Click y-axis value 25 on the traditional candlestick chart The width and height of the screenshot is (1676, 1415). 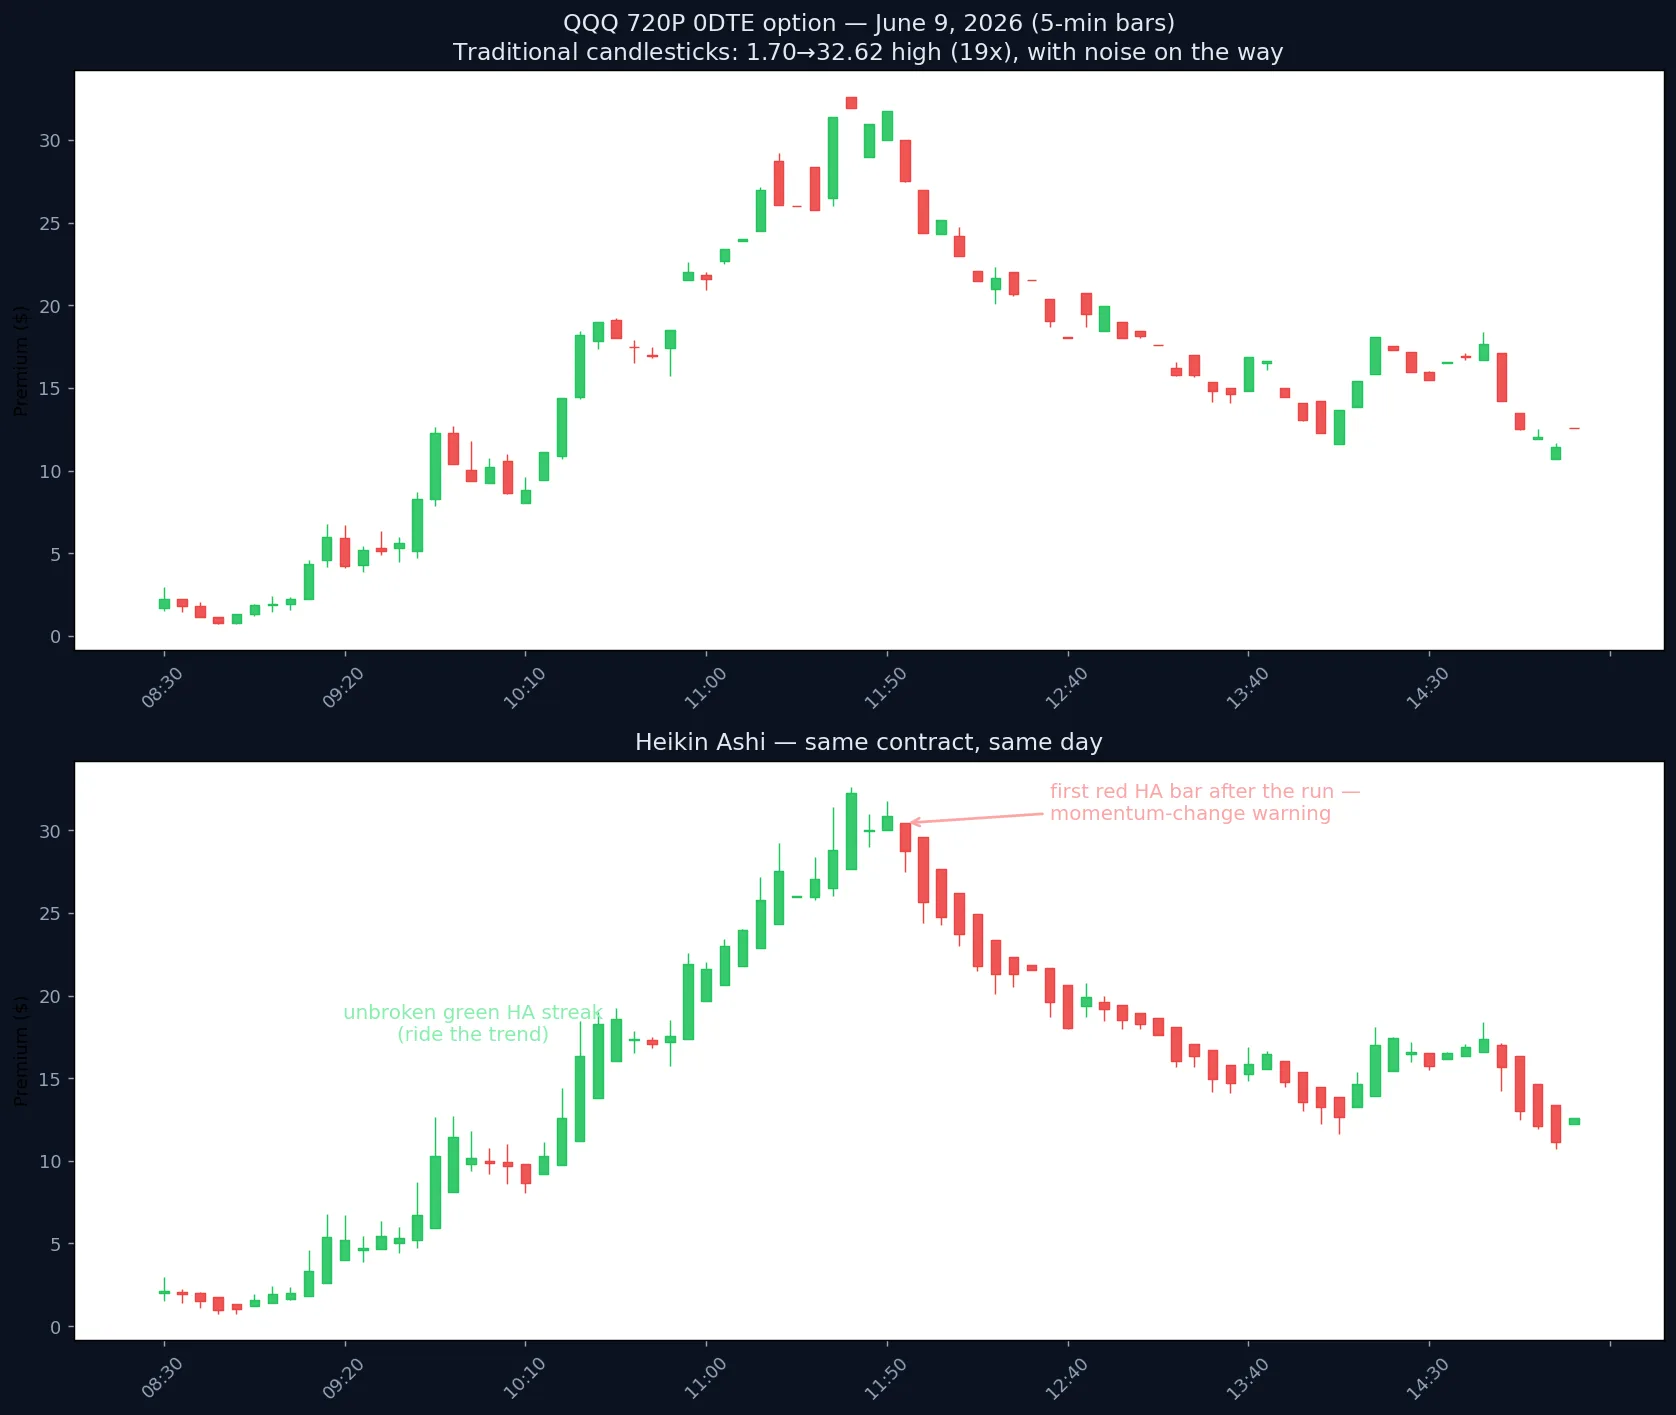50,223
